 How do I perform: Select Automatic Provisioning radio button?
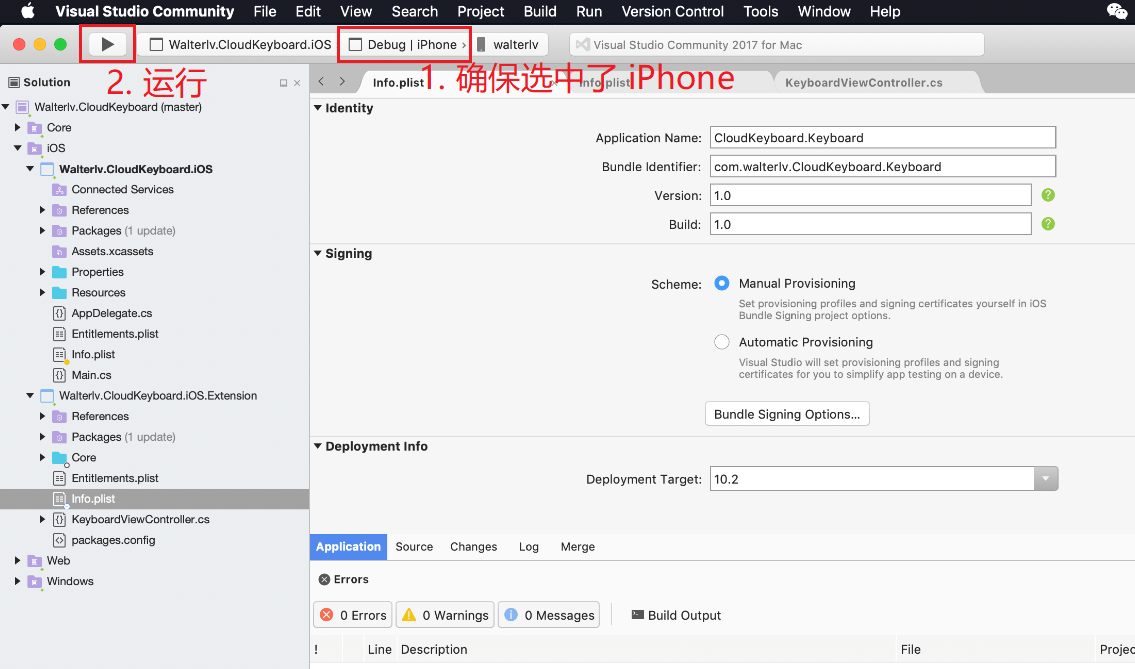[722, 342]
